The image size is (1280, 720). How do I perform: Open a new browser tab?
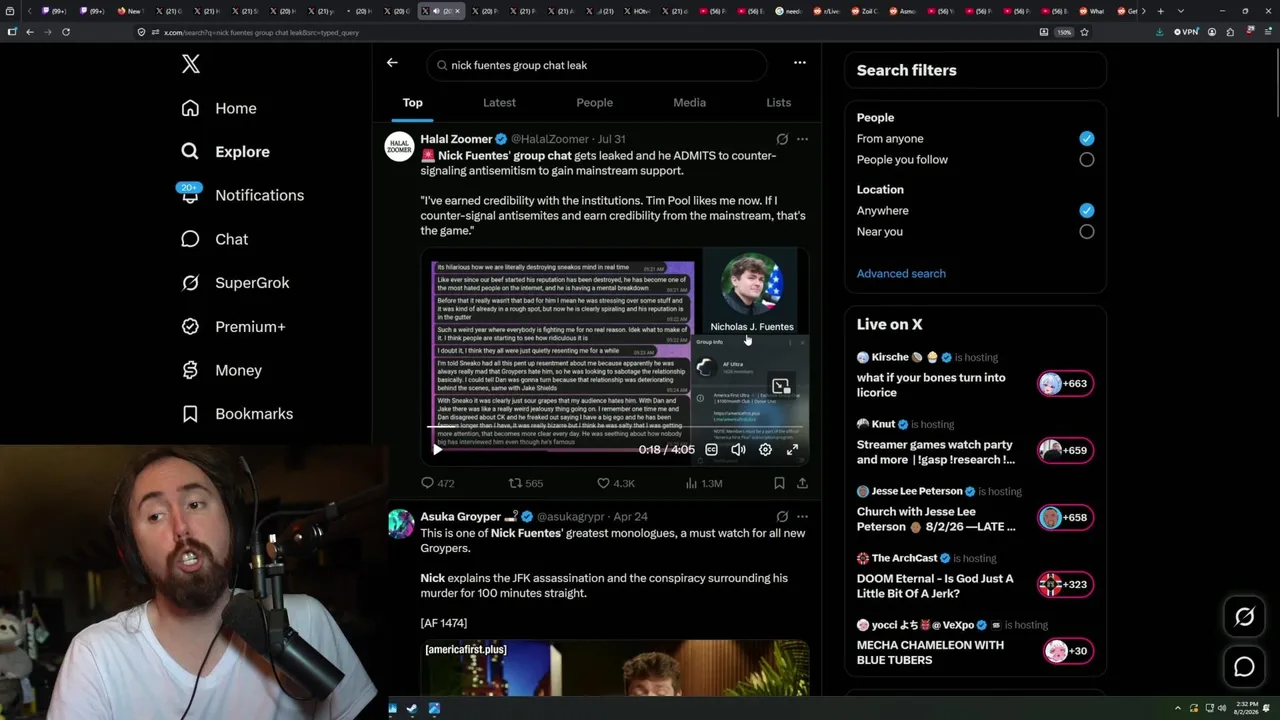click(x=1160, y=11)
